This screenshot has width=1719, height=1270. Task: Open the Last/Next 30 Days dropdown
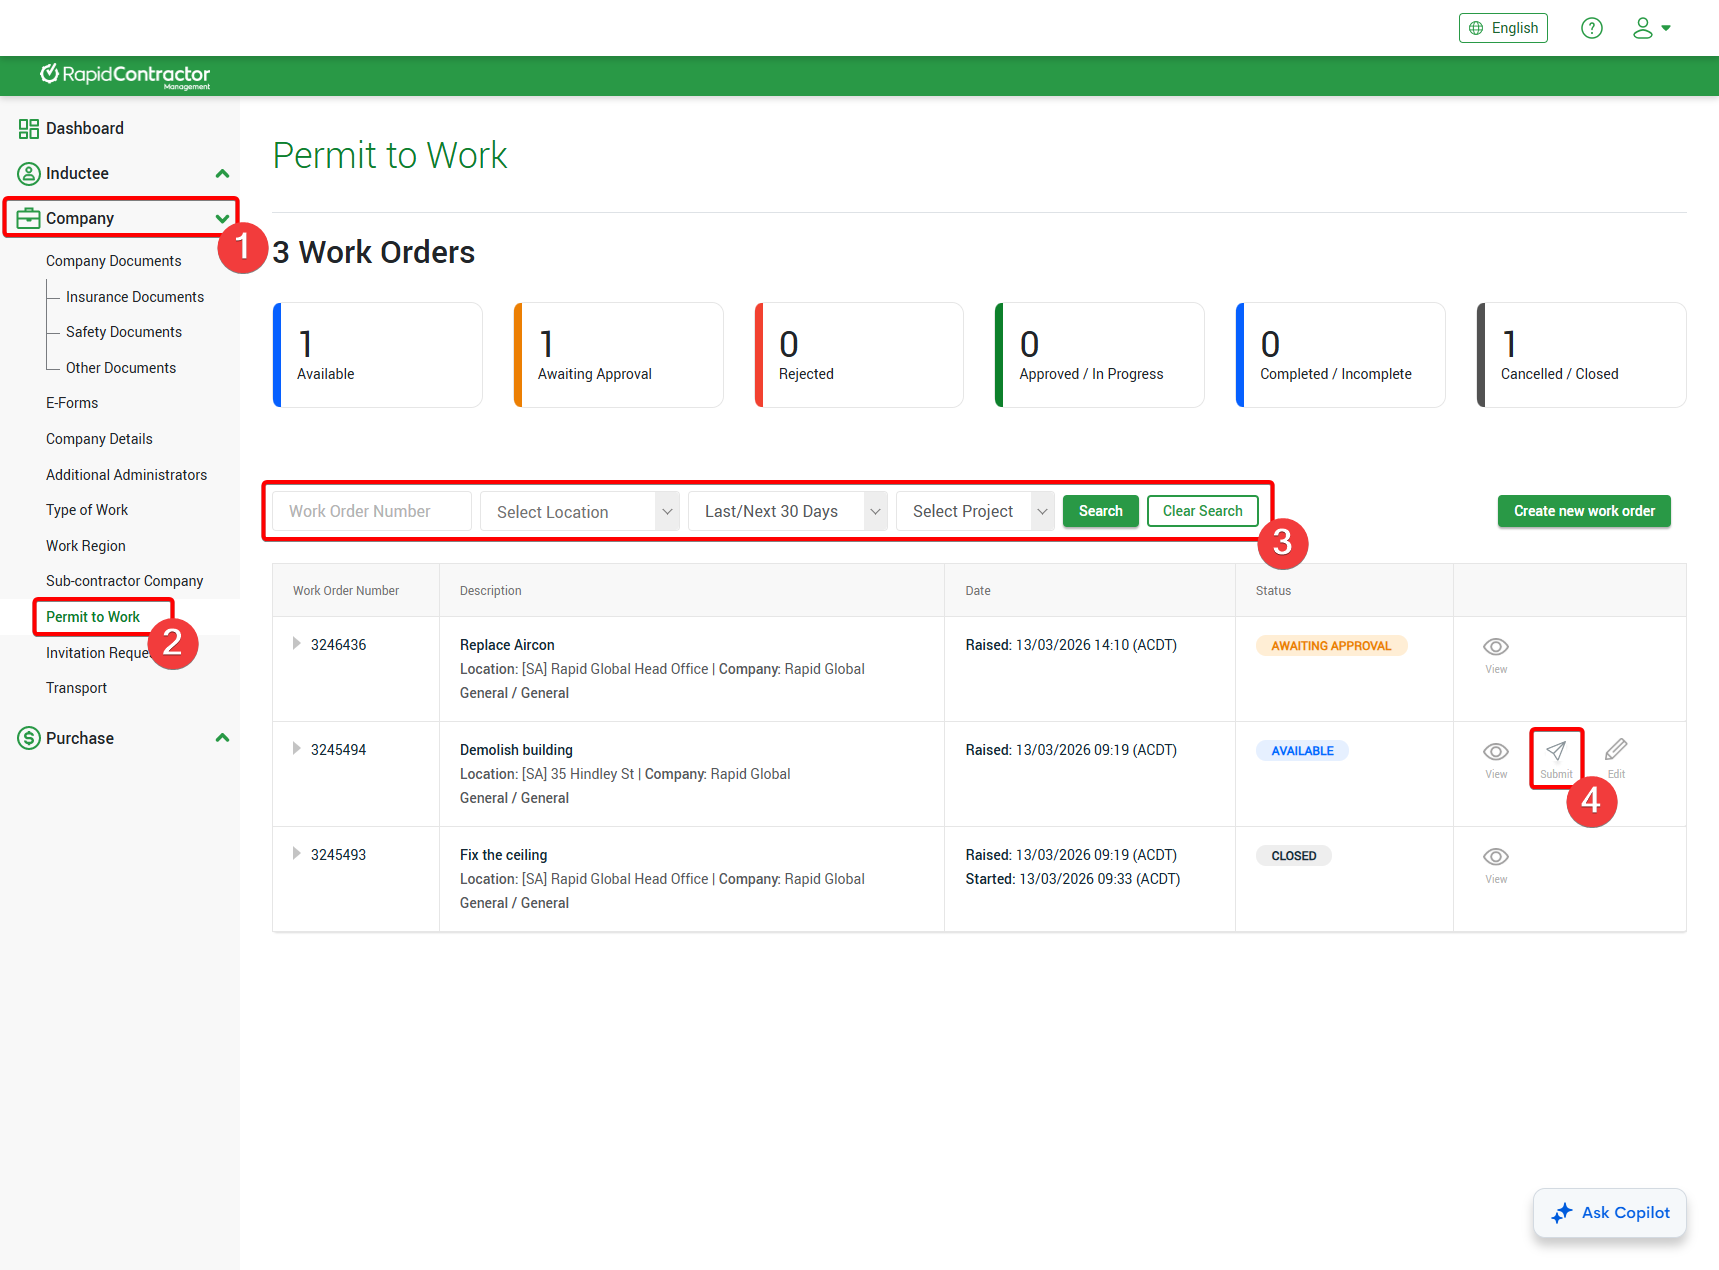(x=787, y=512)
